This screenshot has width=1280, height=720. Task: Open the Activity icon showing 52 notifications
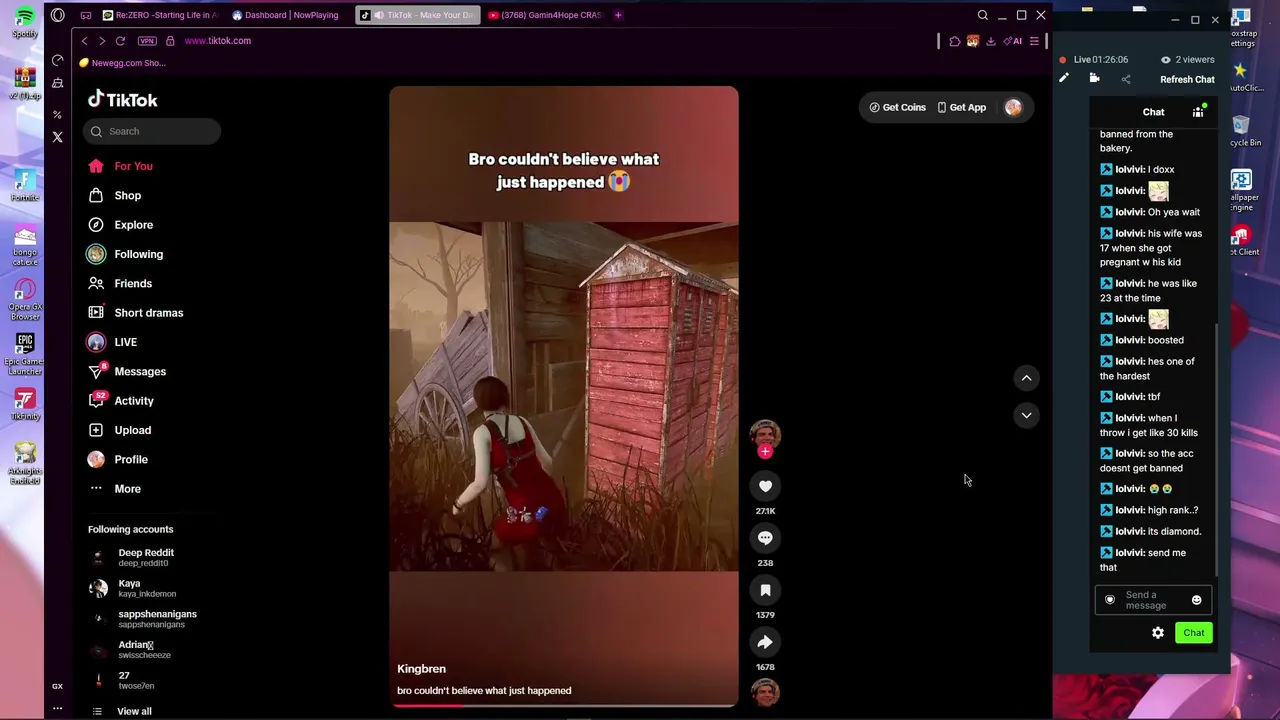[x=96, y=400]
